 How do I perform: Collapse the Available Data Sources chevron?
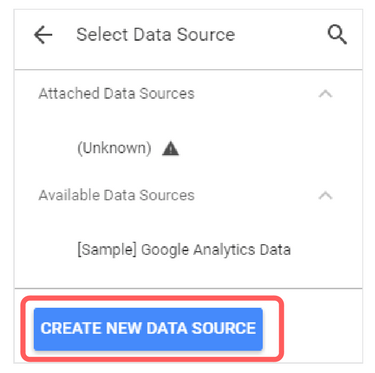tap(325, 195)
